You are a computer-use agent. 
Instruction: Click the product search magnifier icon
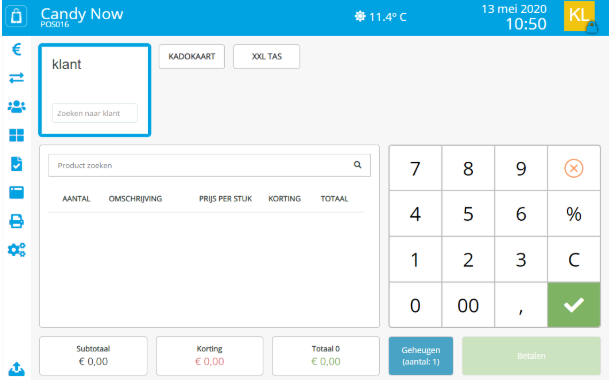[358, 165]
